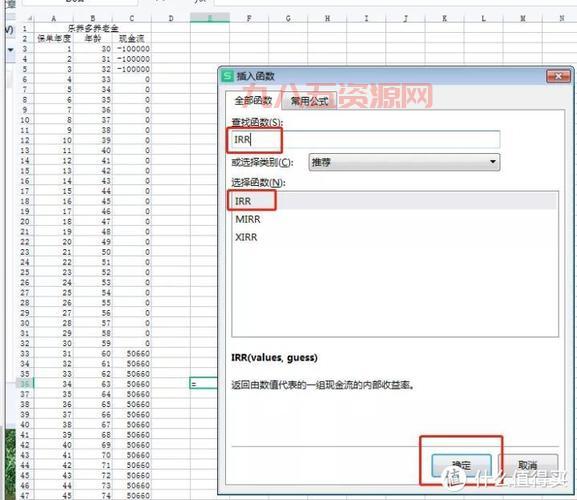Image resolution: width=577 pixels, height=500 pixels.
Task: Switch to the 常用公式 tab
Action: click(309, 101)
